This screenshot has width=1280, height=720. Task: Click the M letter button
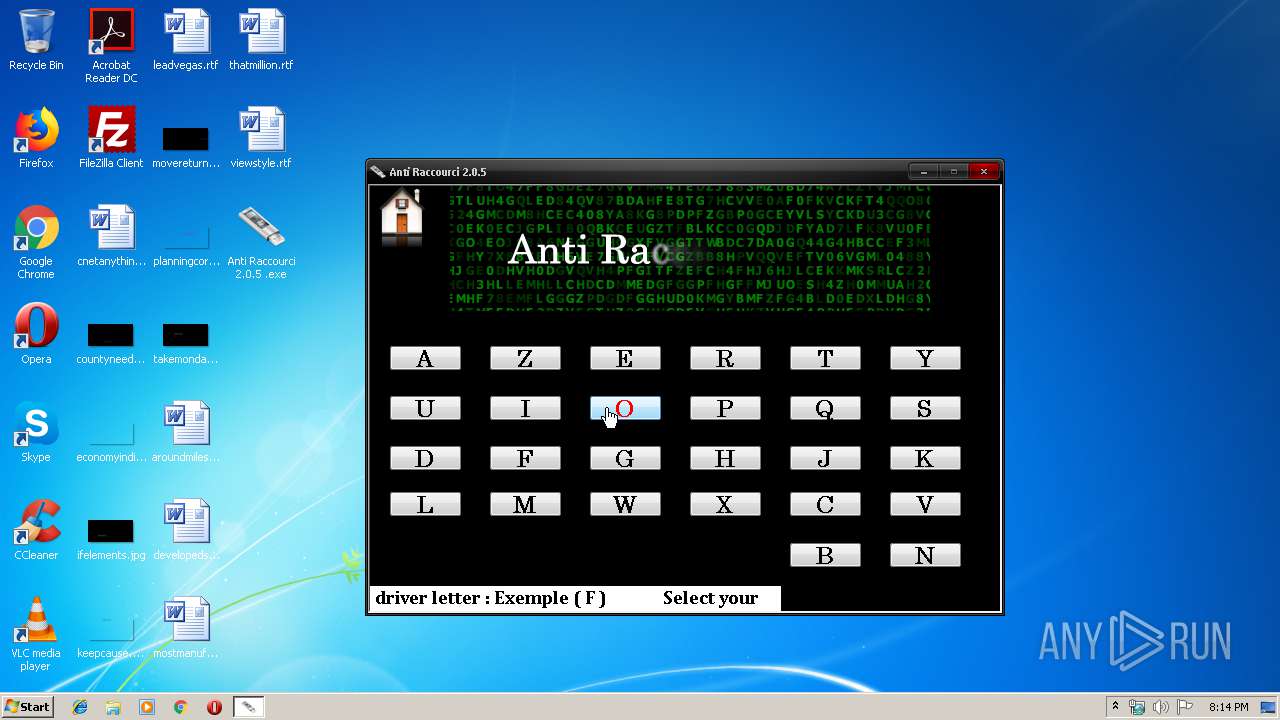click(525, 505)
